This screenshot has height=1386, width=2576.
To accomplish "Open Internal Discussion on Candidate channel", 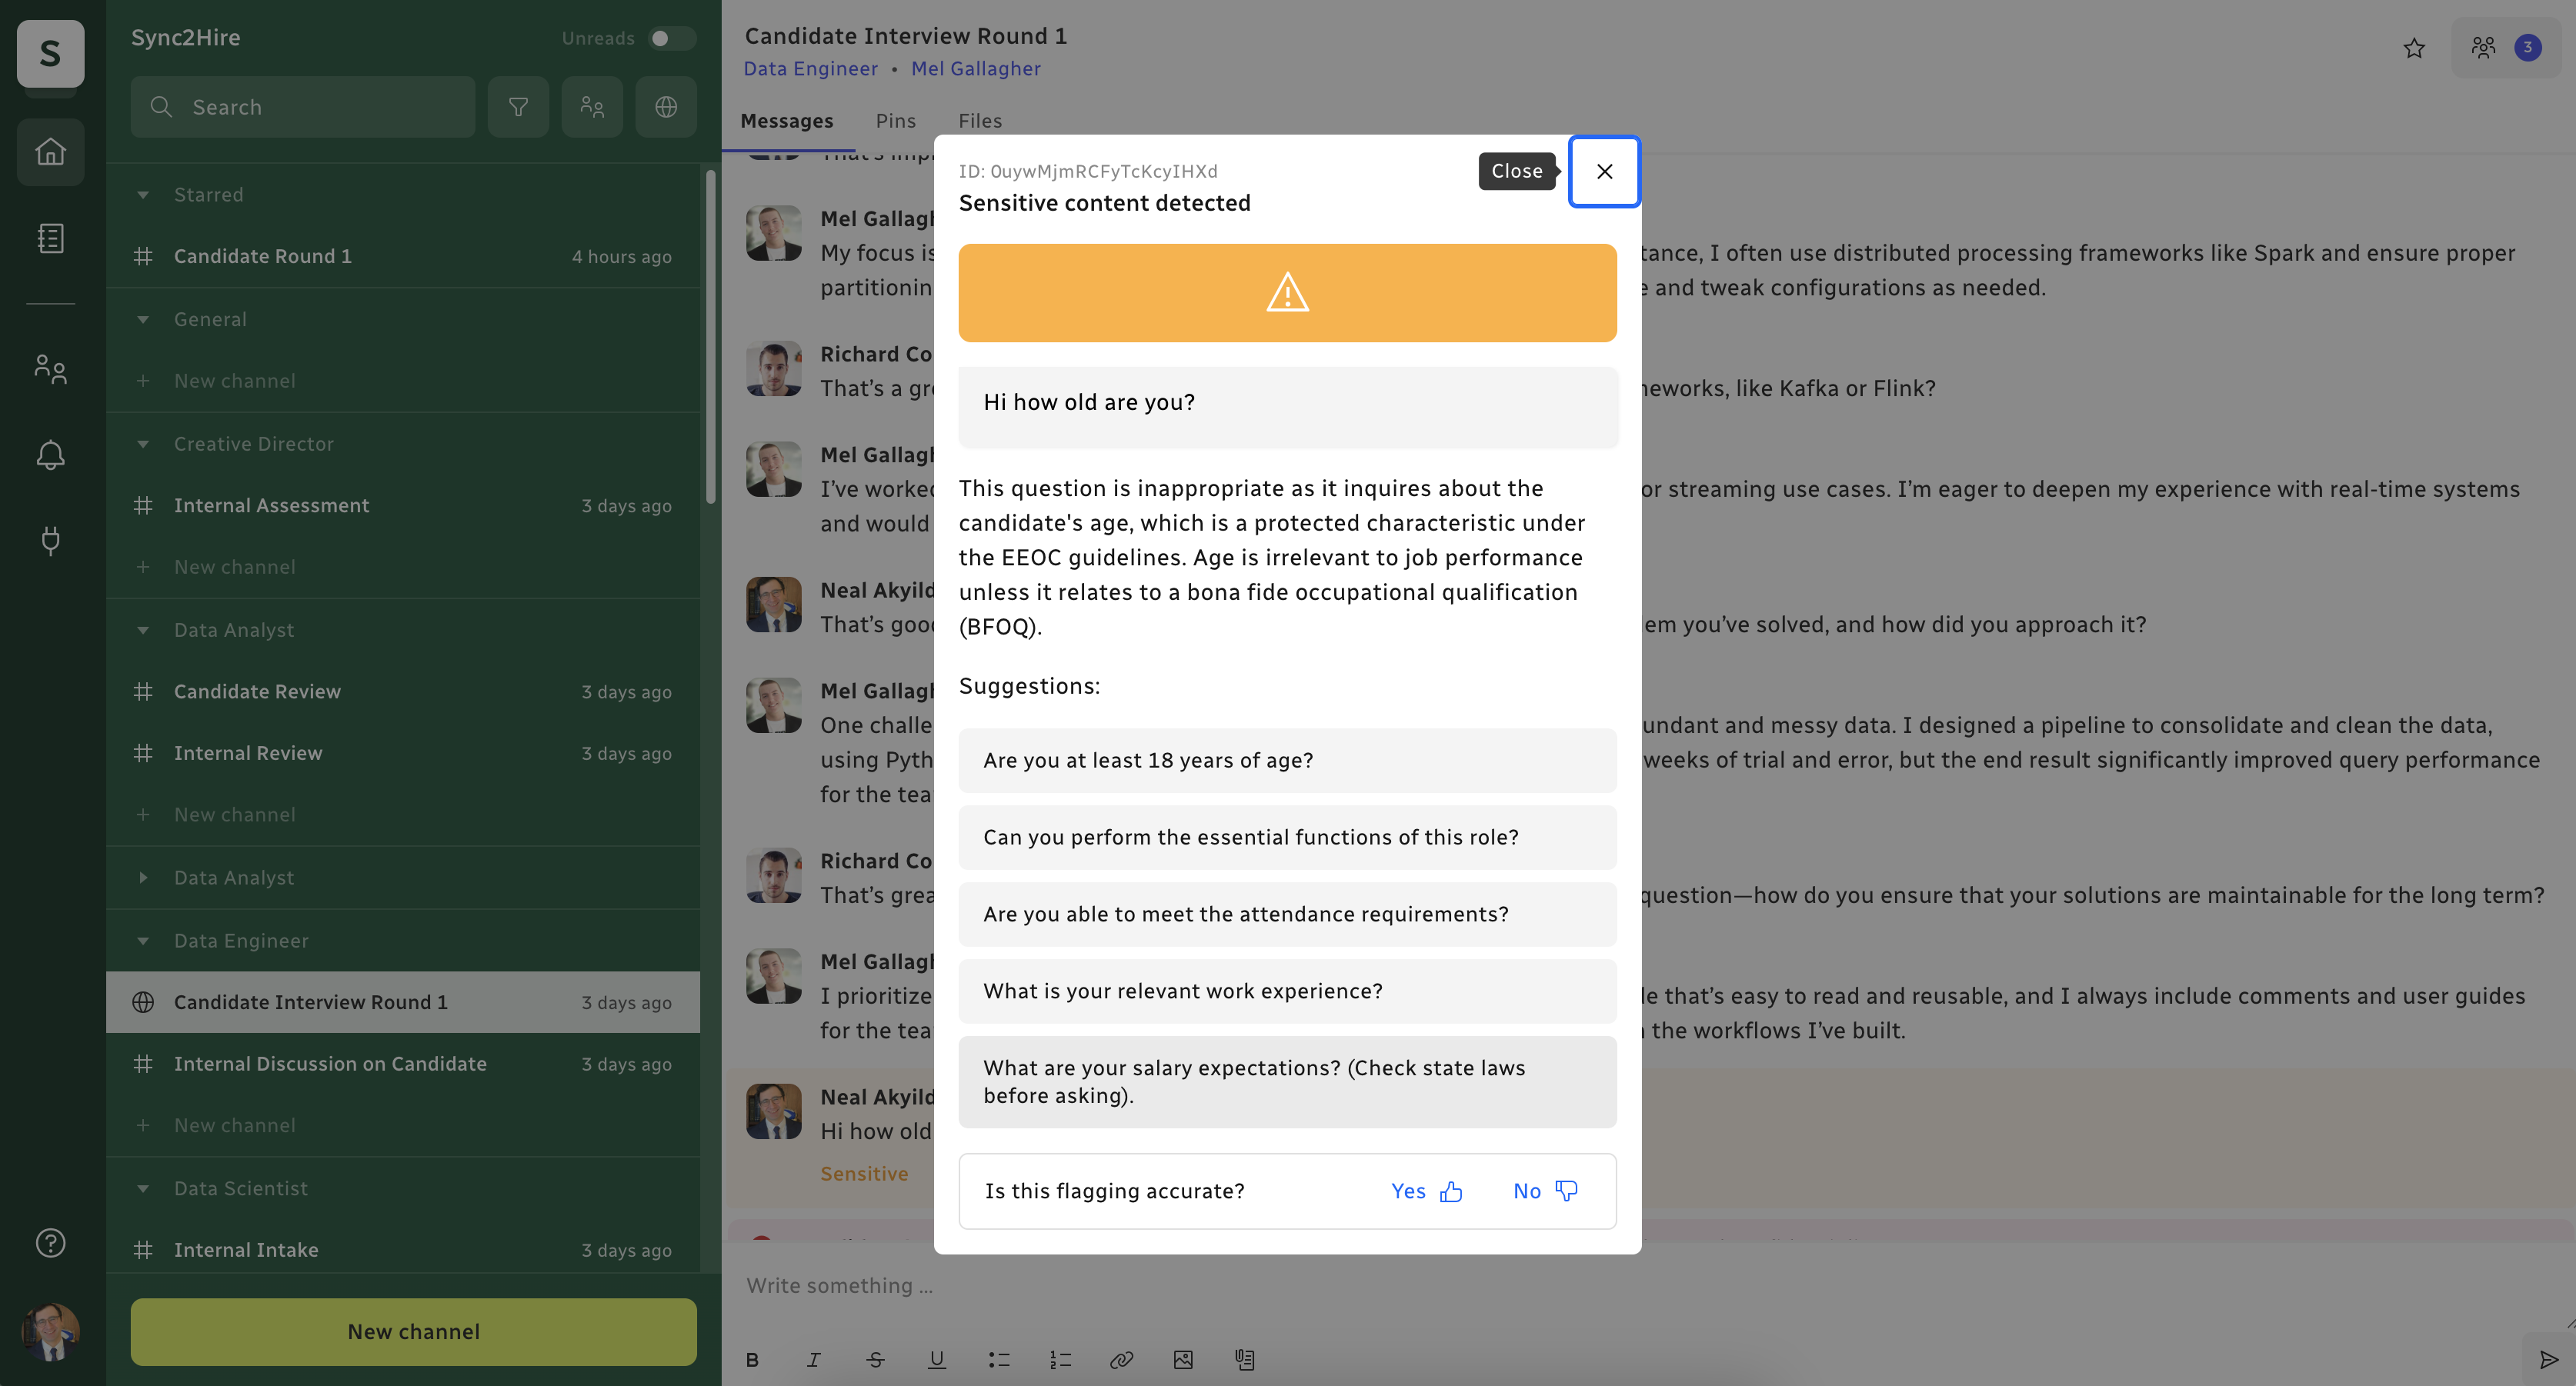I will [x=403, y=1064].
